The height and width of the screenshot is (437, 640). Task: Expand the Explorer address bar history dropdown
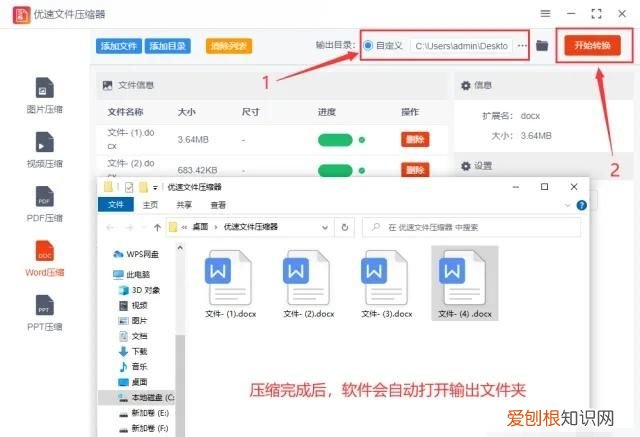[325, 227]
